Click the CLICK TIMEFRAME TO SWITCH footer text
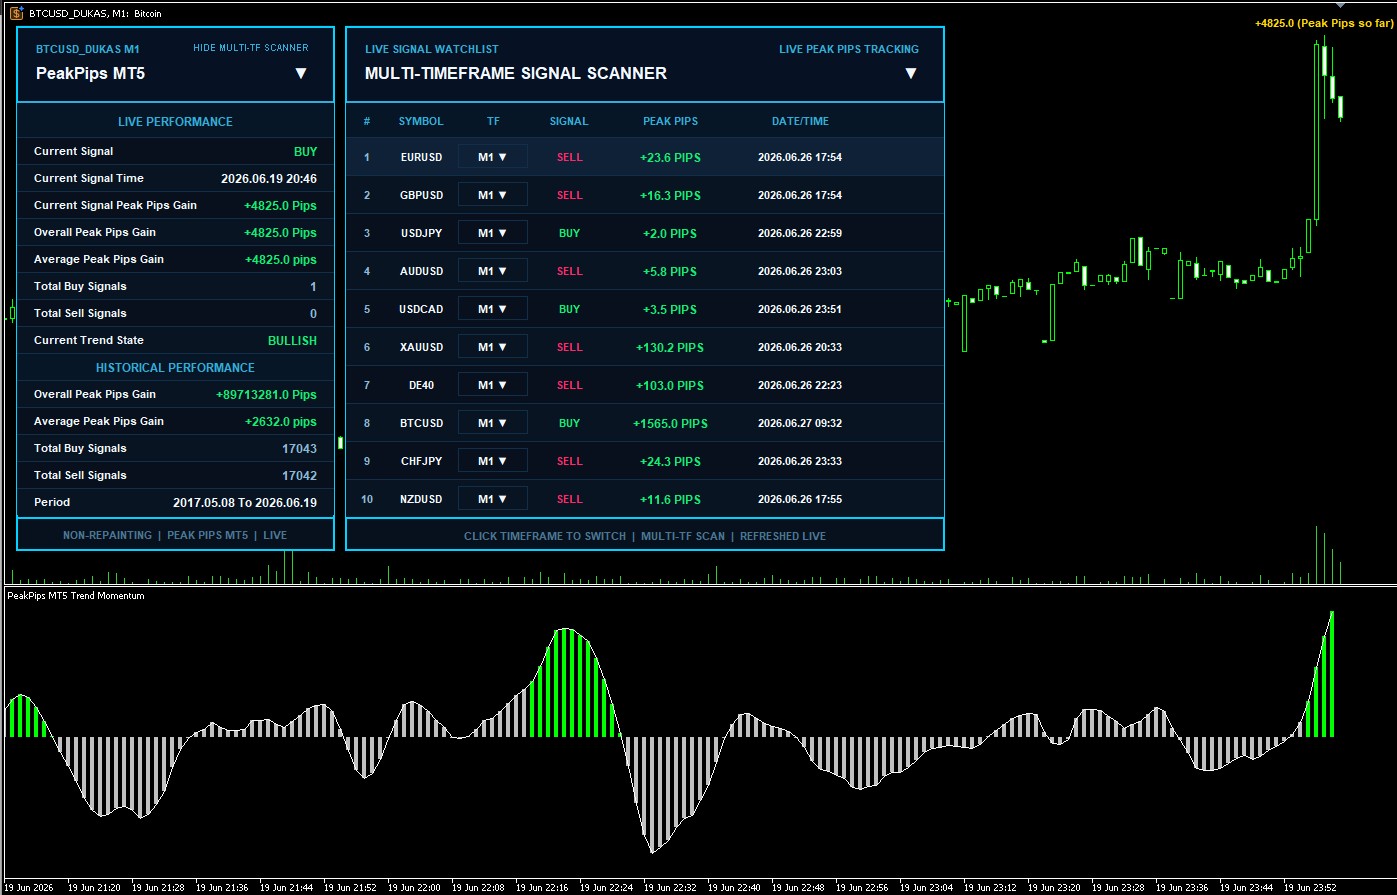The image size is (1397, 895). (545, 536)
